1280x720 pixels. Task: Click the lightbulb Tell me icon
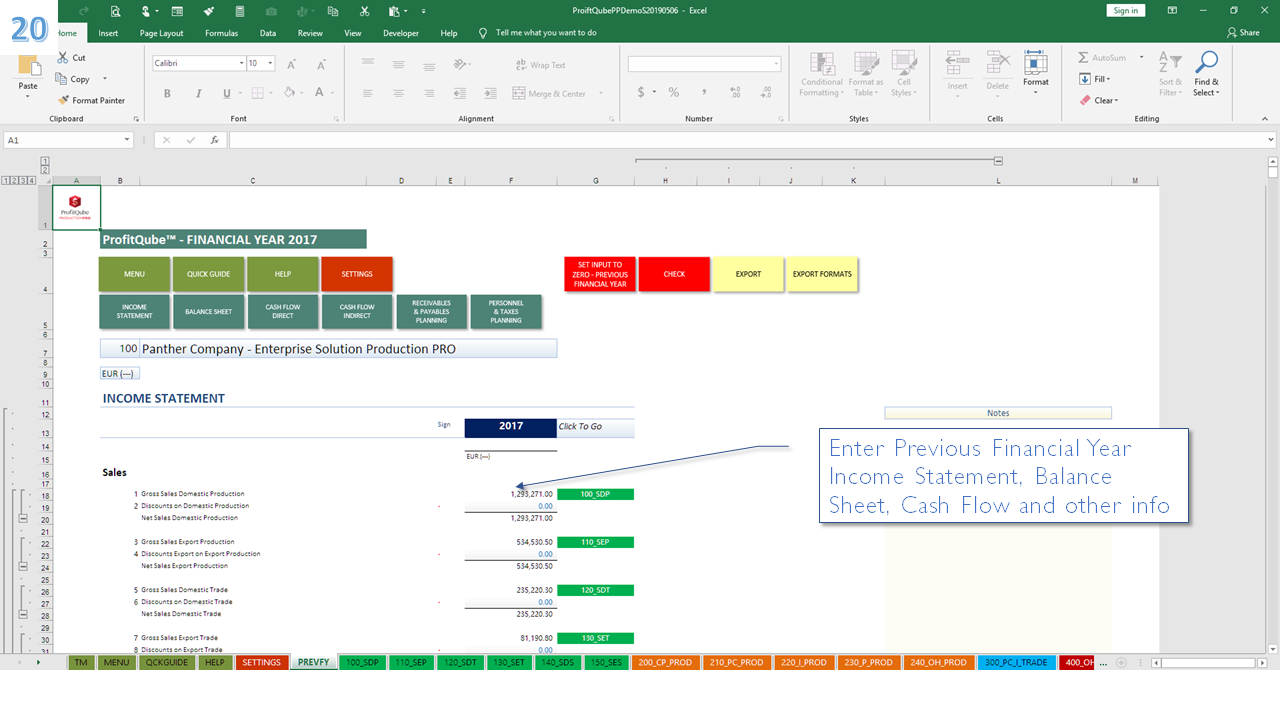tap(483, 32)
